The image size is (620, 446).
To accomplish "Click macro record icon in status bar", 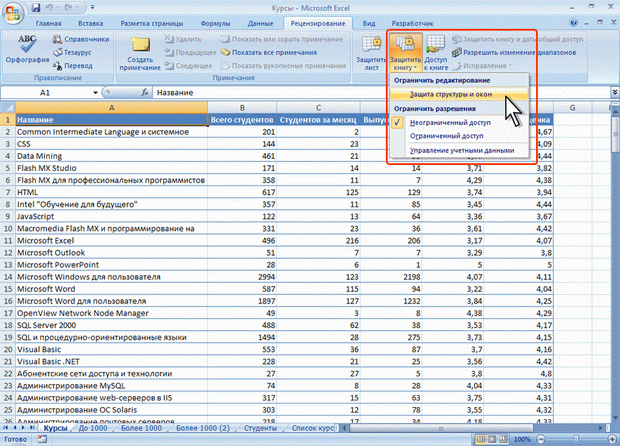I will tap(42, 439).
